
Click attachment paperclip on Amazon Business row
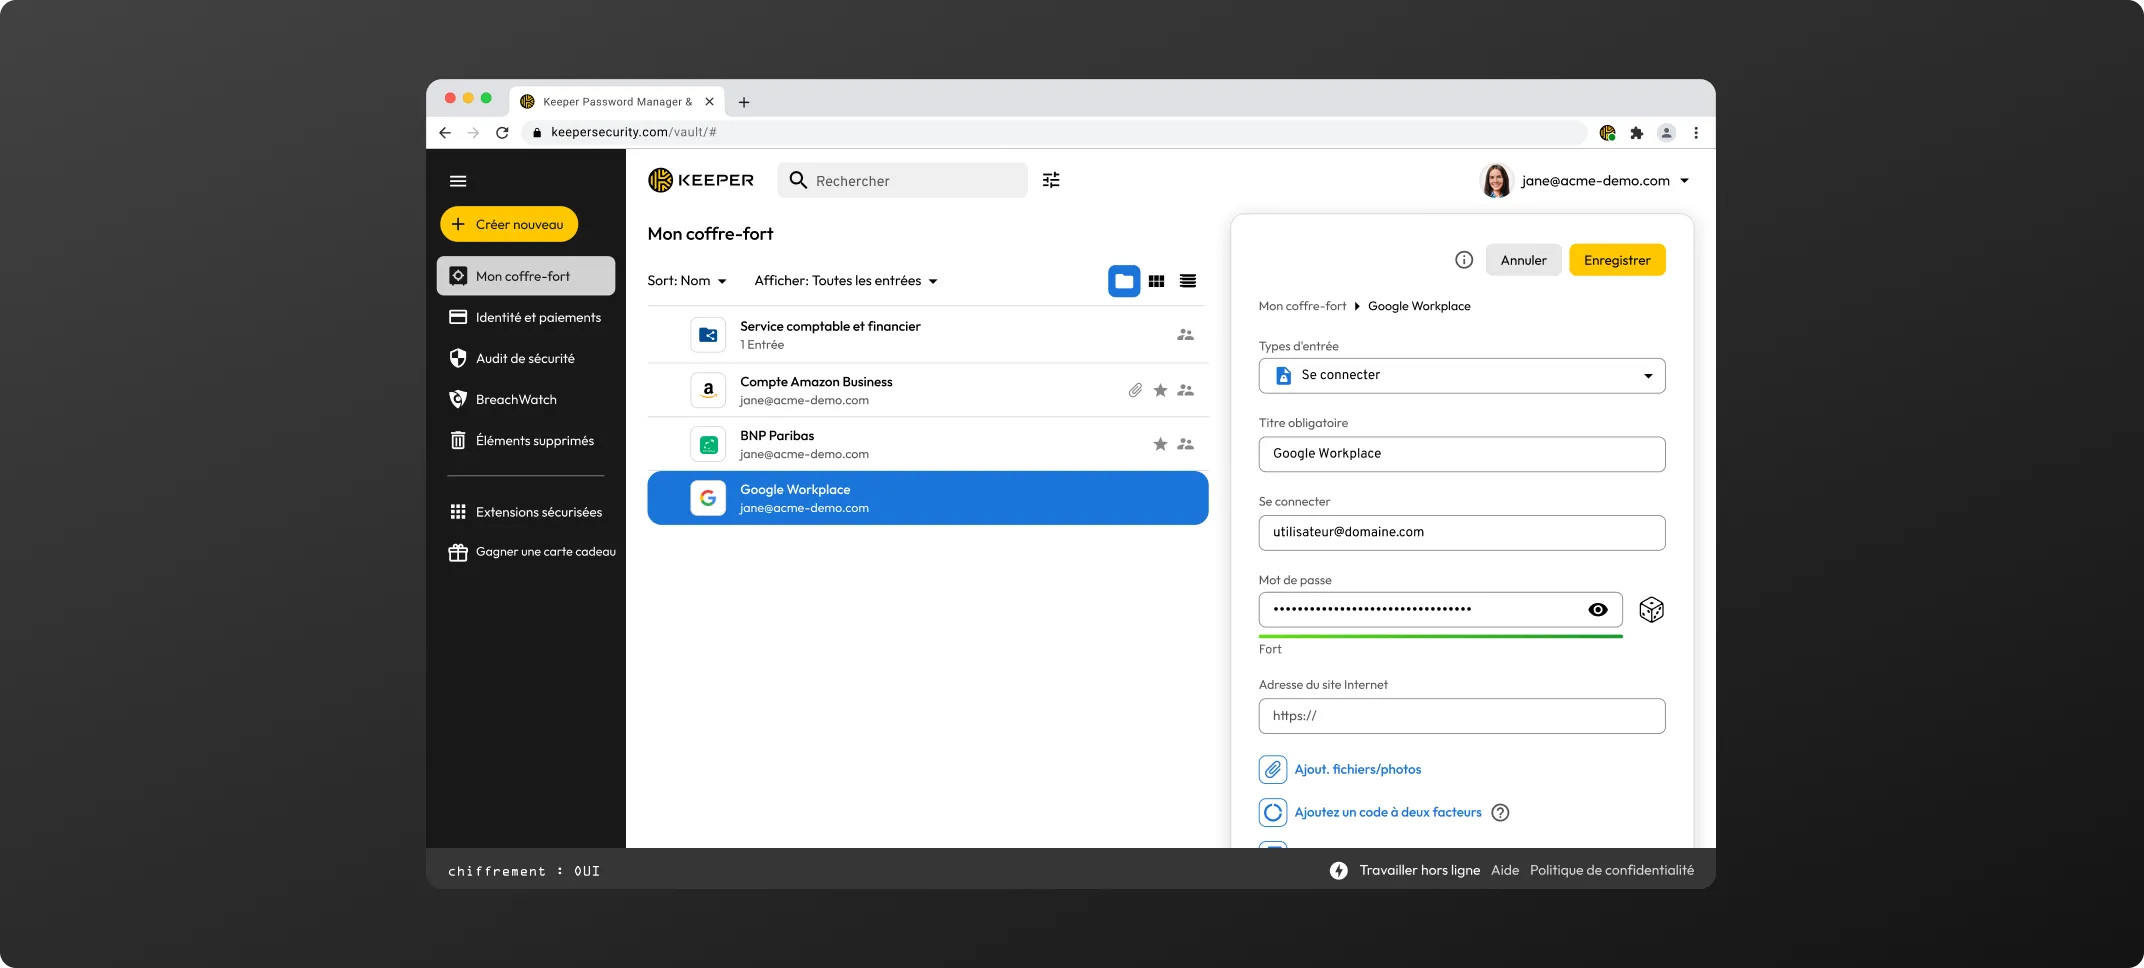pyautogui.click(x=1135, y=390)
